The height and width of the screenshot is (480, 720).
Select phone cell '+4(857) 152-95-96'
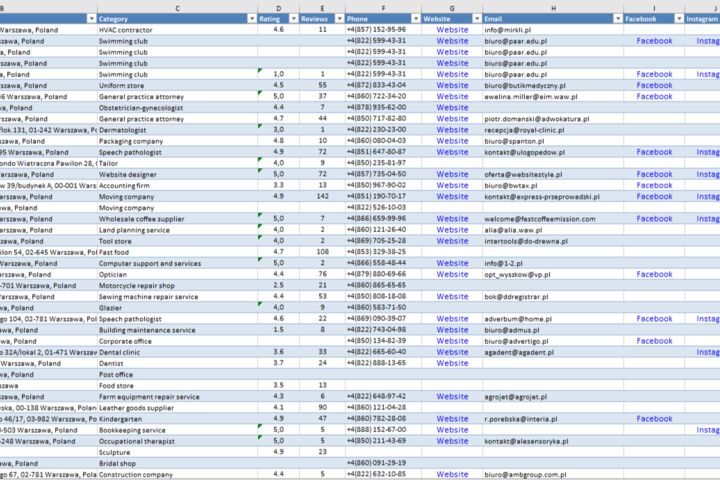383,30
